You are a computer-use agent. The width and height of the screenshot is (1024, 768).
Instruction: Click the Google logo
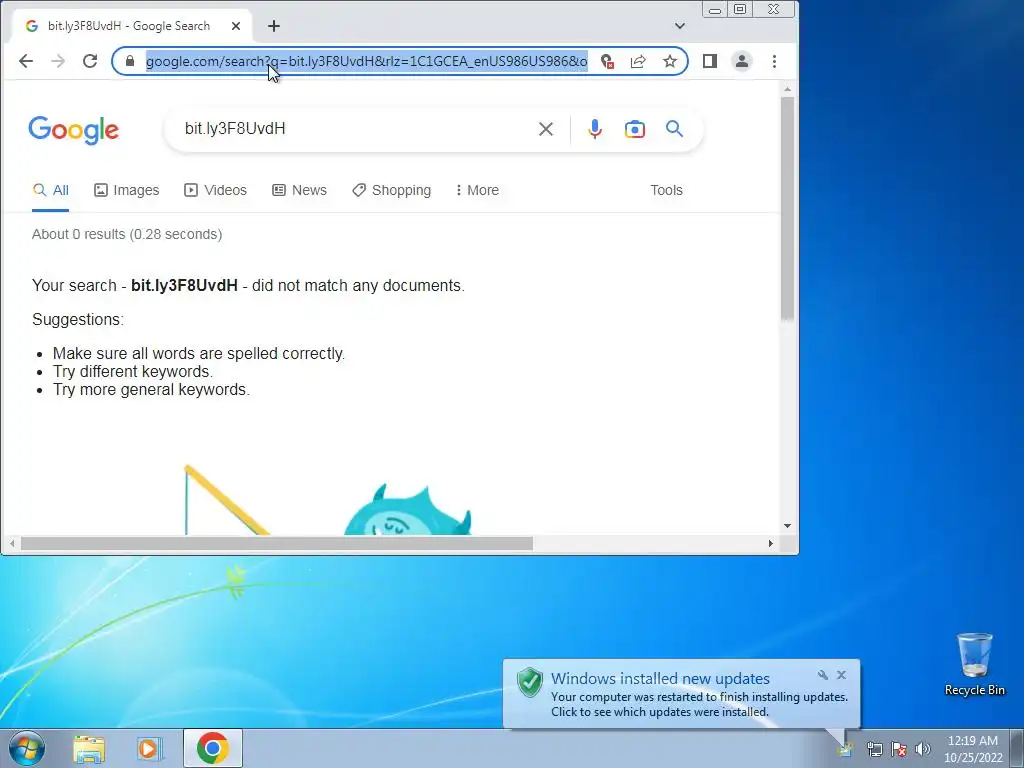point(74,130)
